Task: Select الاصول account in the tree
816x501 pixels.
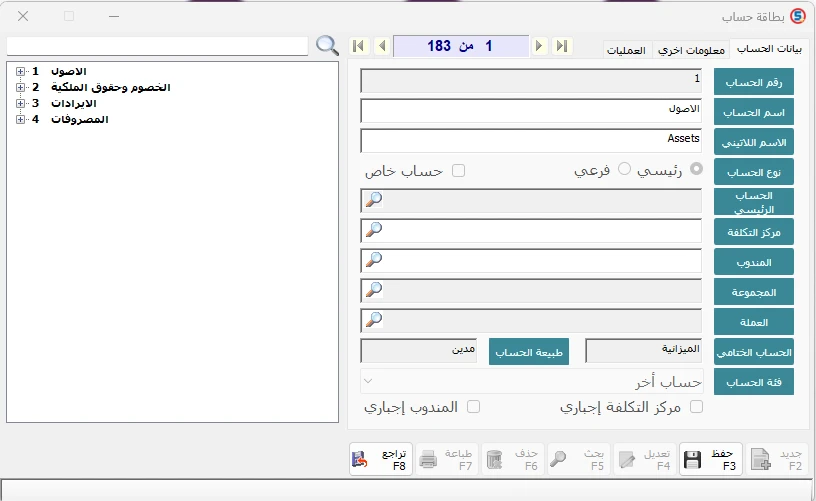Action: (x=68, y=71)
